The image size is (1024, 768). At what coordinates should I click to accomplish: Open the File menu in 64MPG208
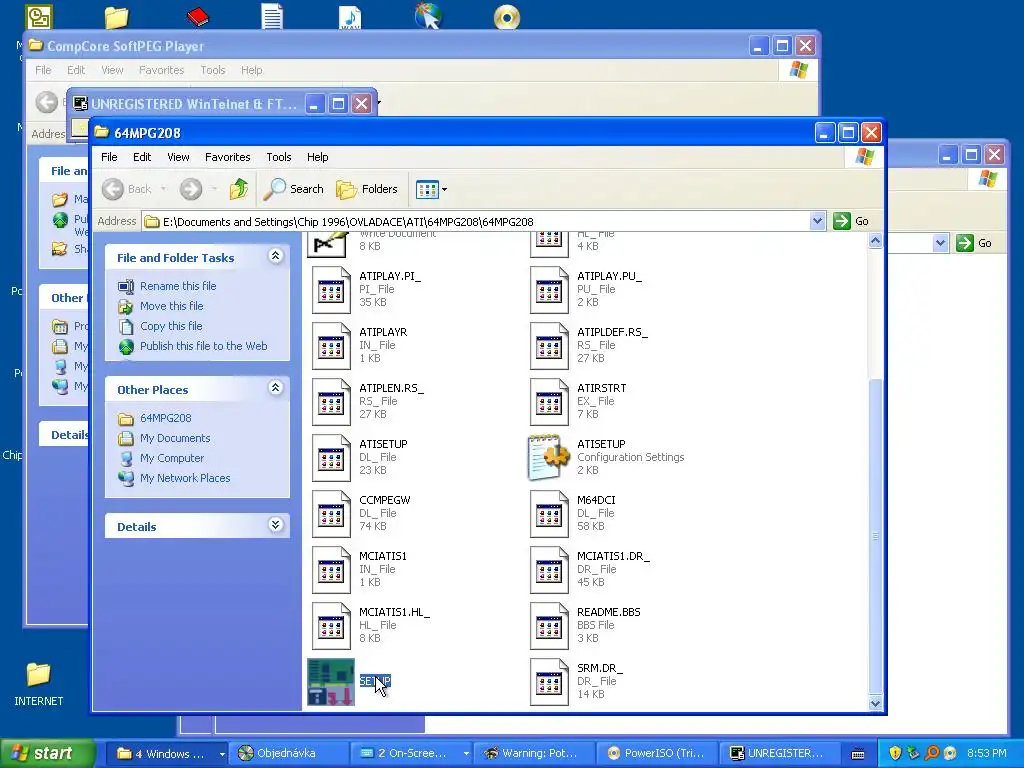109,157
